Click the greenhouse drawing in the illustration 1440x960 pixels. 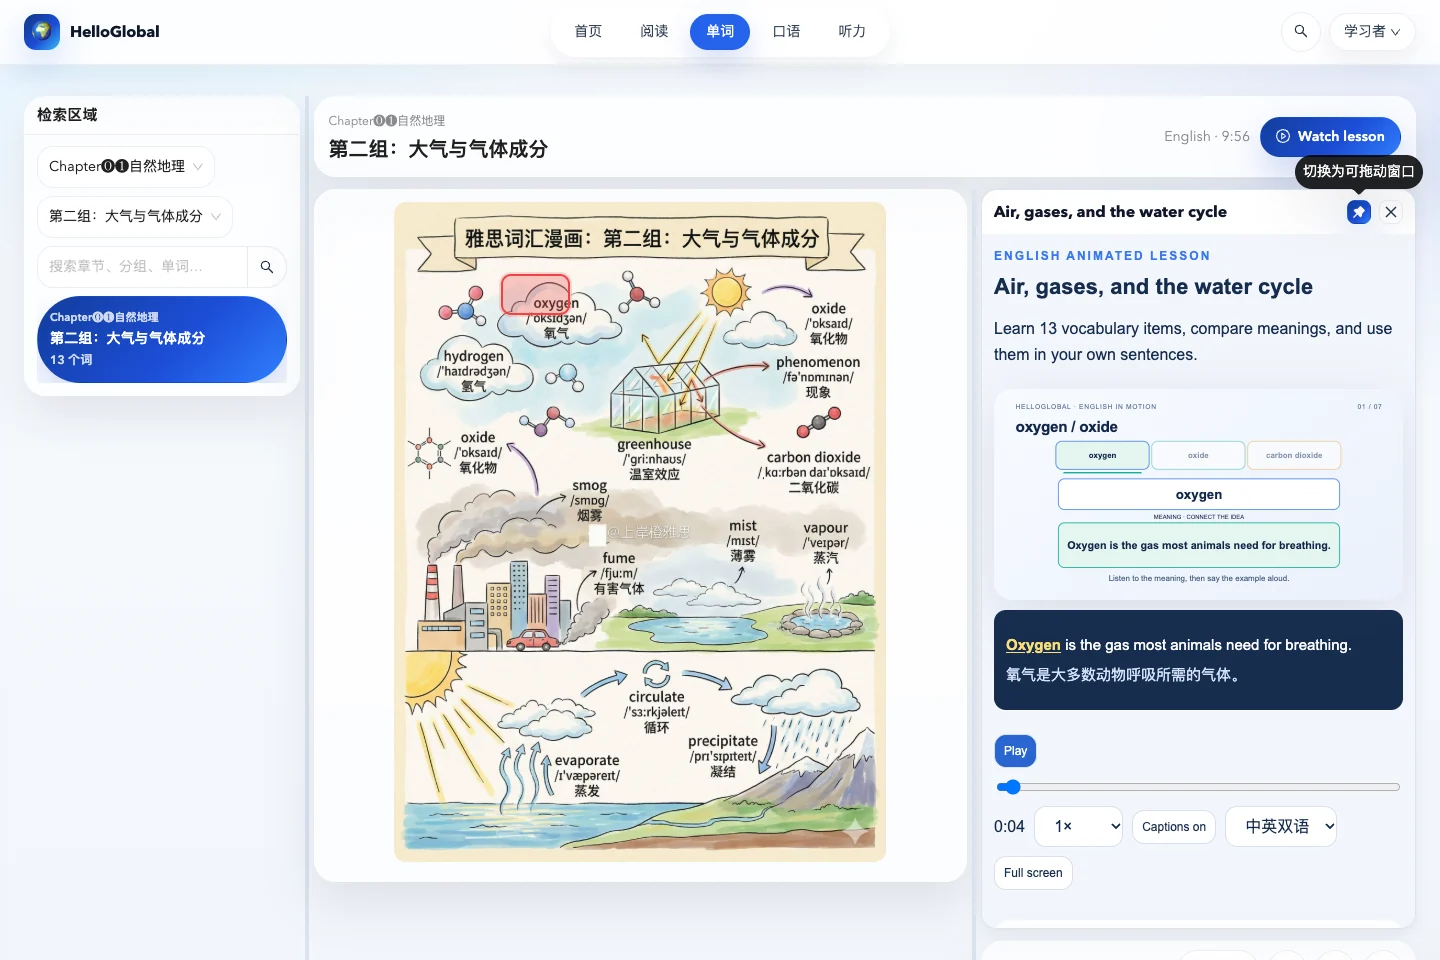click(x=664, y=399)
